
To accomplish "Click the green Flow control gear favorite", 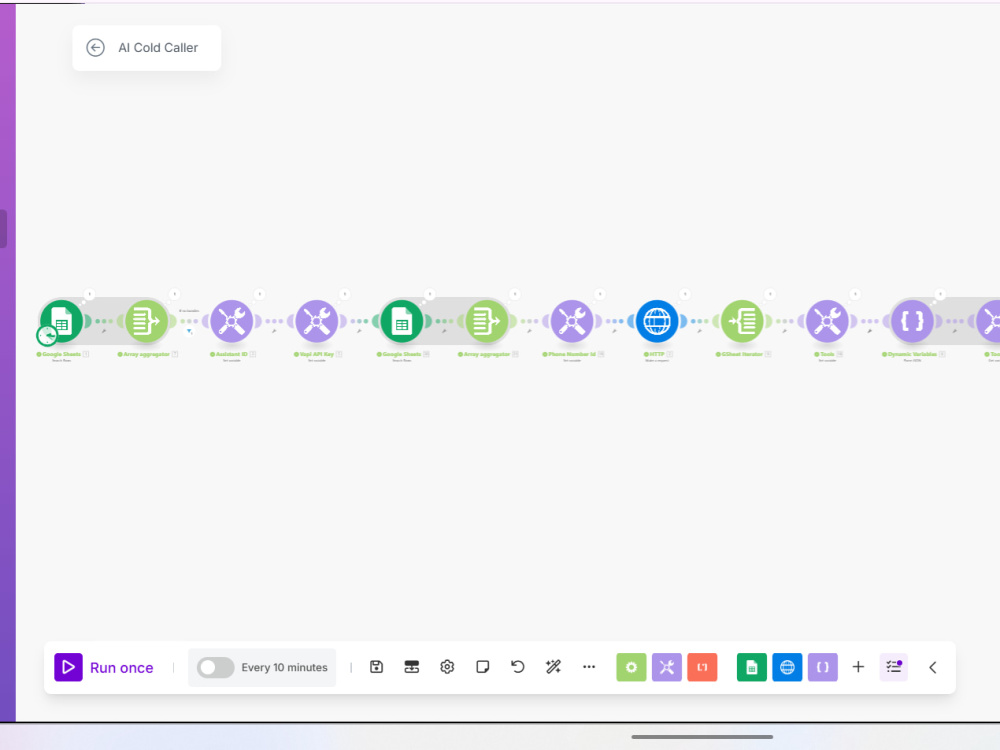I will point(631,667).
